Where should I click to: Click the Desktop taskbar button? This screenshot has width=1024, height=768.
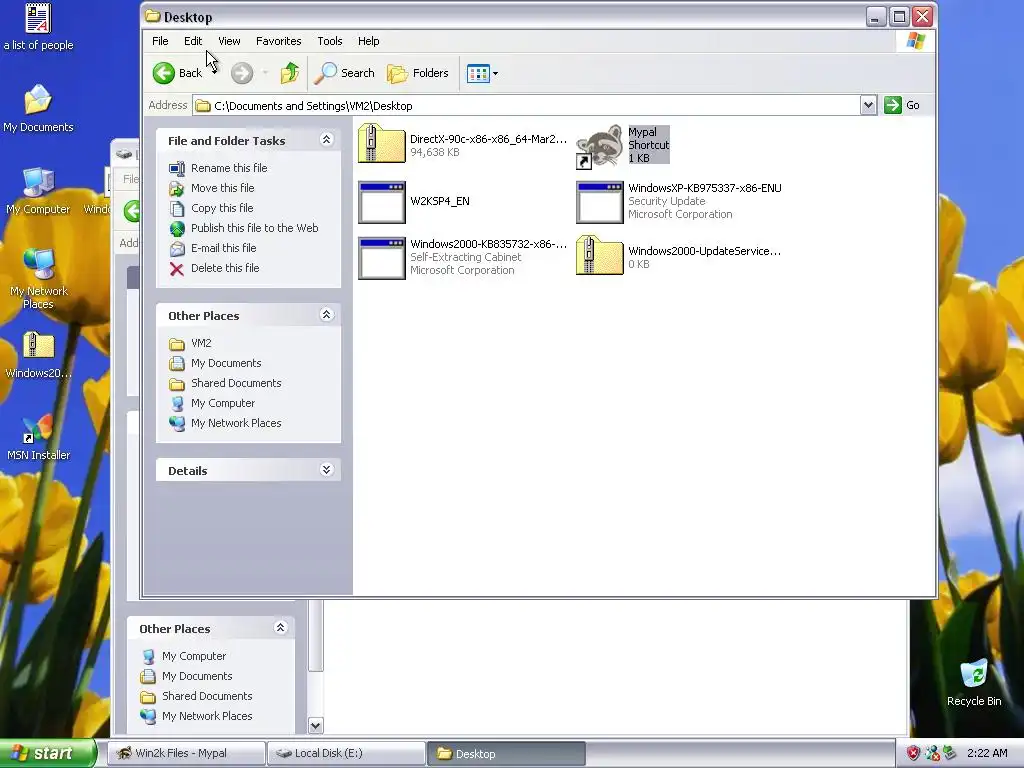pyautogui.click(x=506, y=754)
